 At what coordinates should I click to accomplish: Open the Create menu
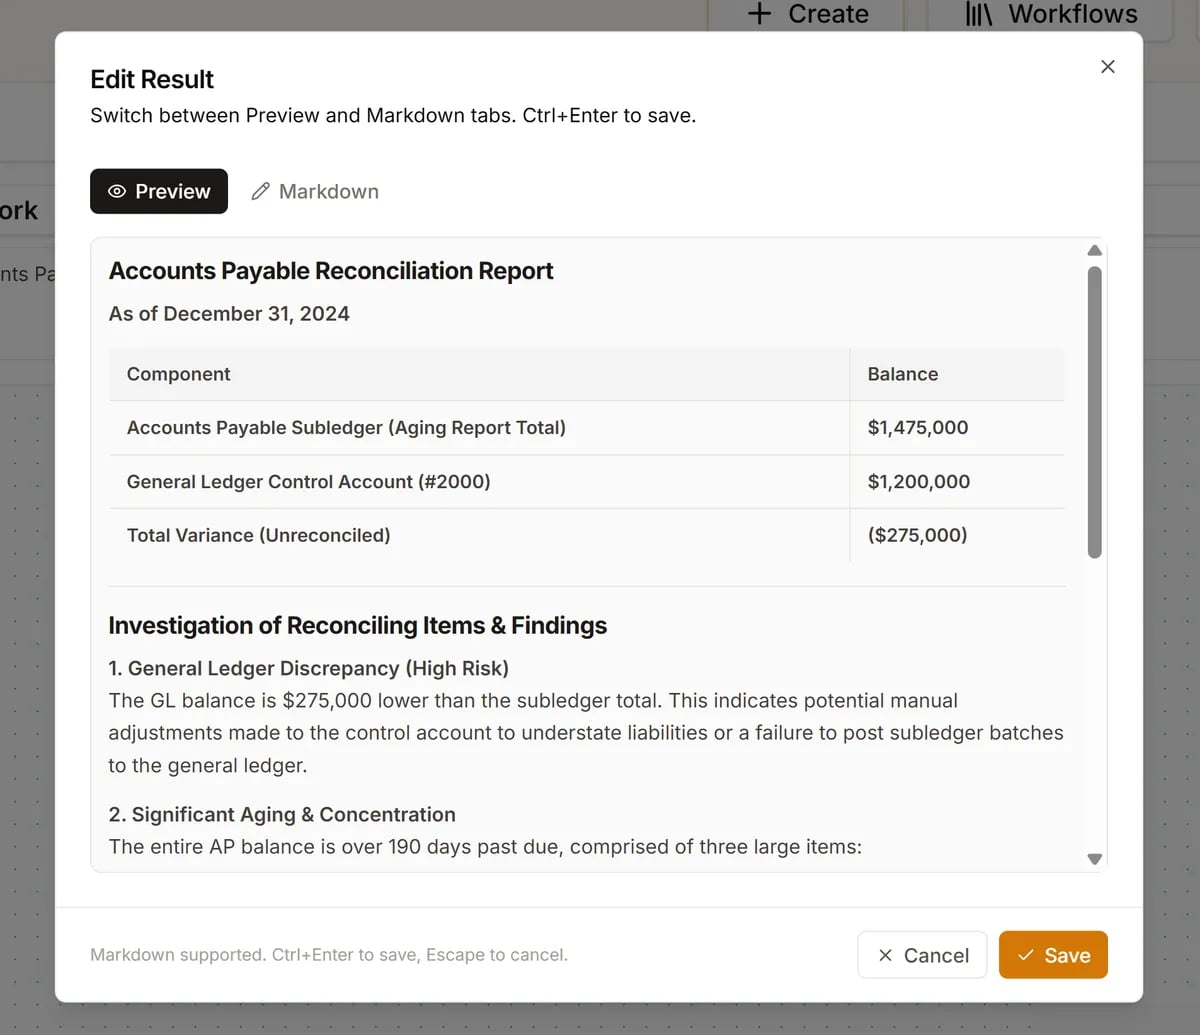tap(805, 14)
